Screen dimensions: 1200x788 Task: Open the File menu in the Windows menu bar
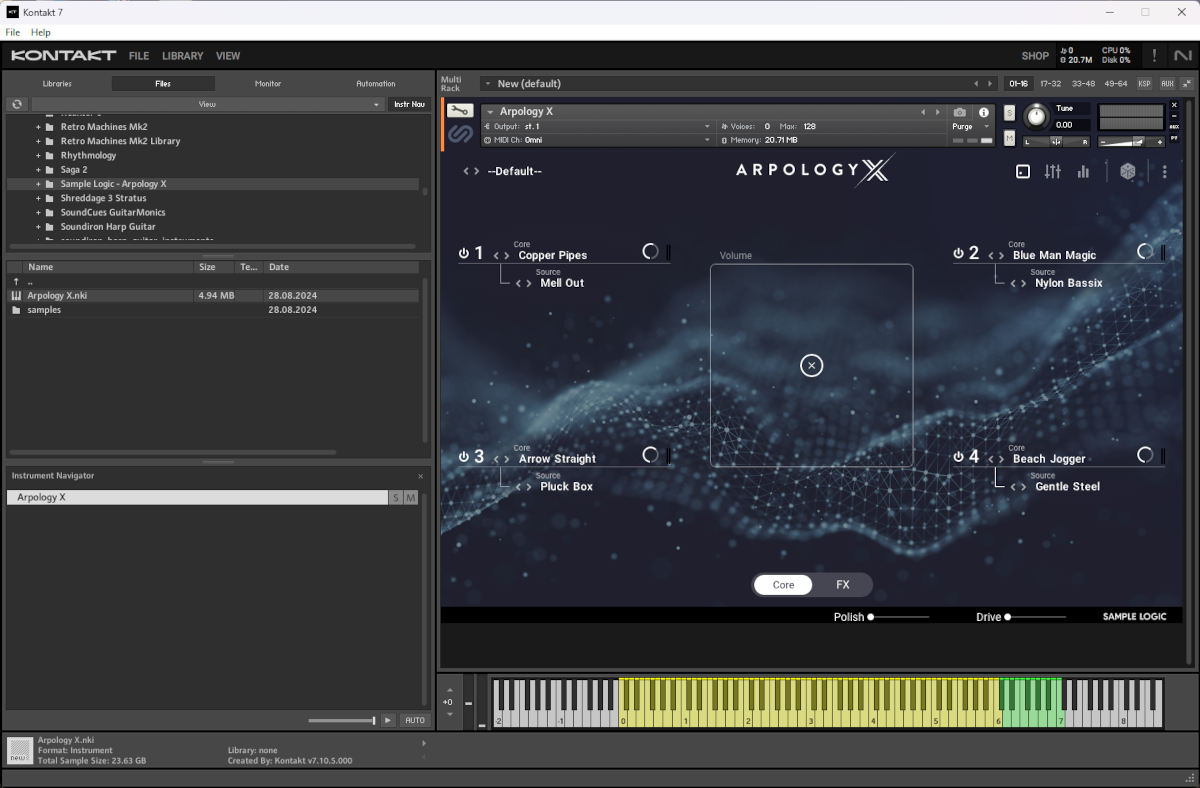[13, 33]
